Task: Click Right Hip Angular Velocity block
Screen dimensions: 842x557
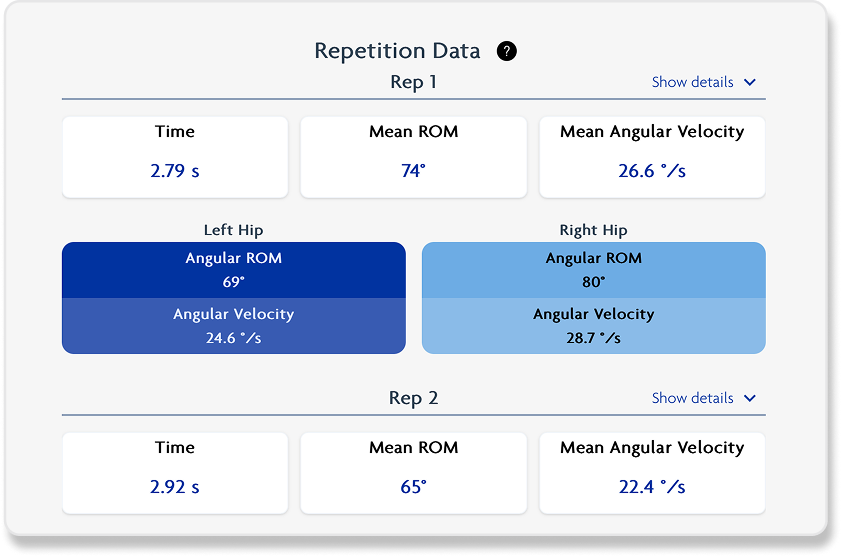Action: 594,326
